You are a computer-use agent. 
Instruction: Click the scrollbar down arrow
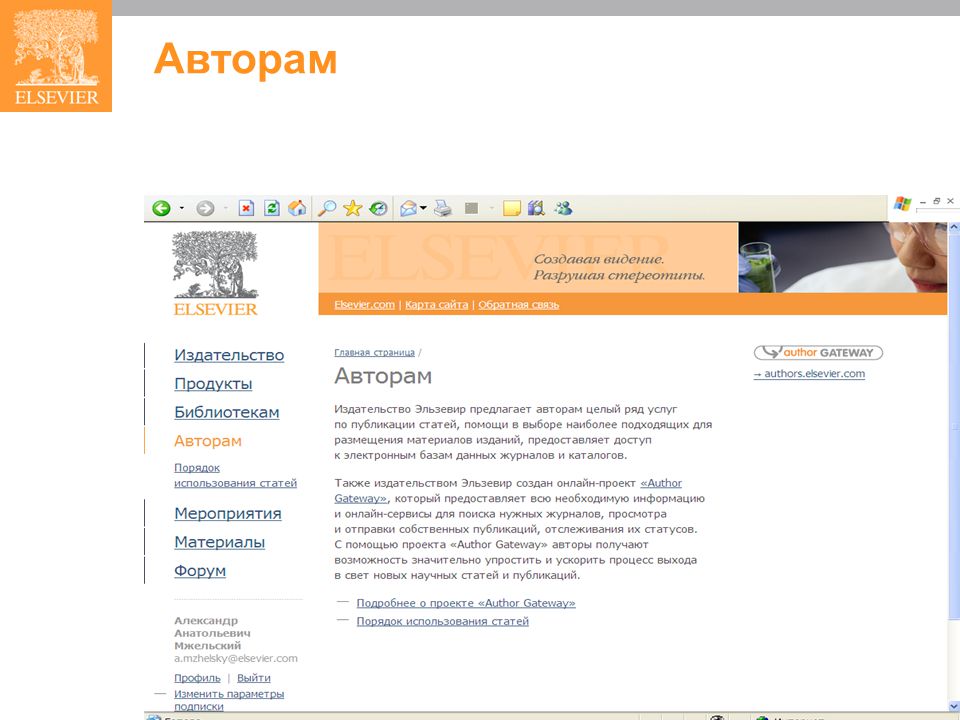tap(954, 706)
